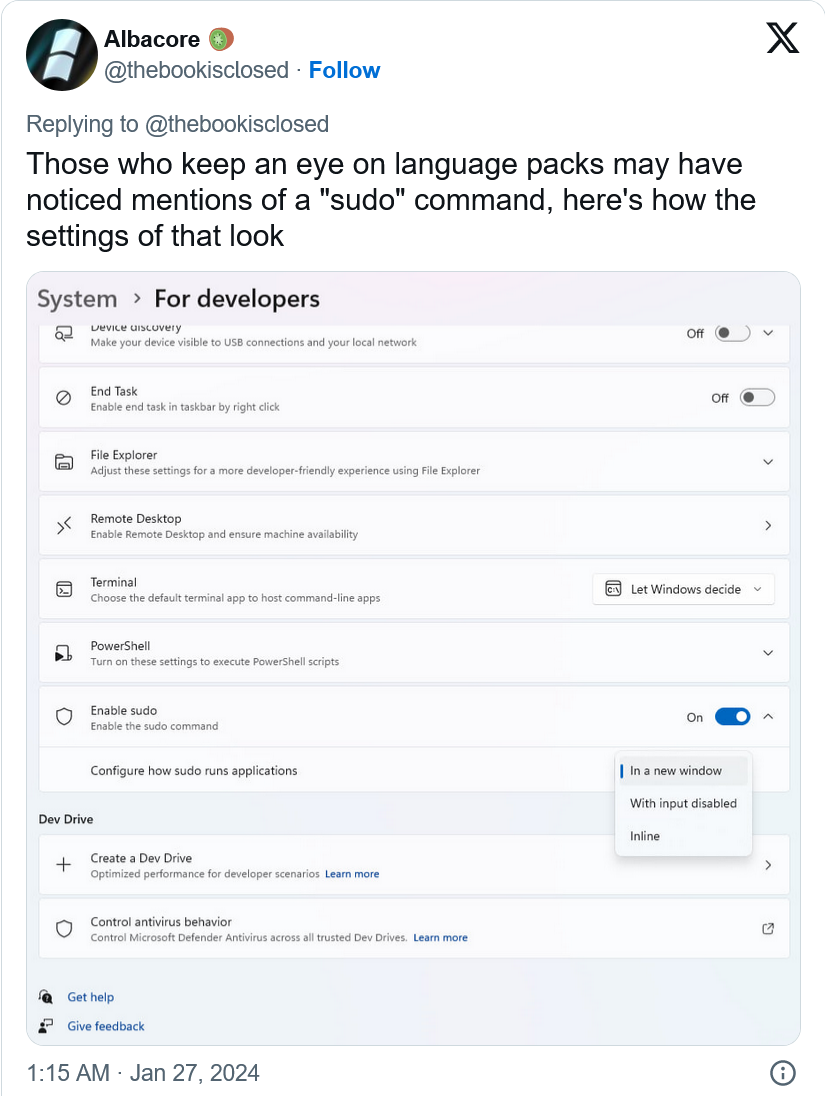Turn off the Enable sudo toggle

click(732, 717)
